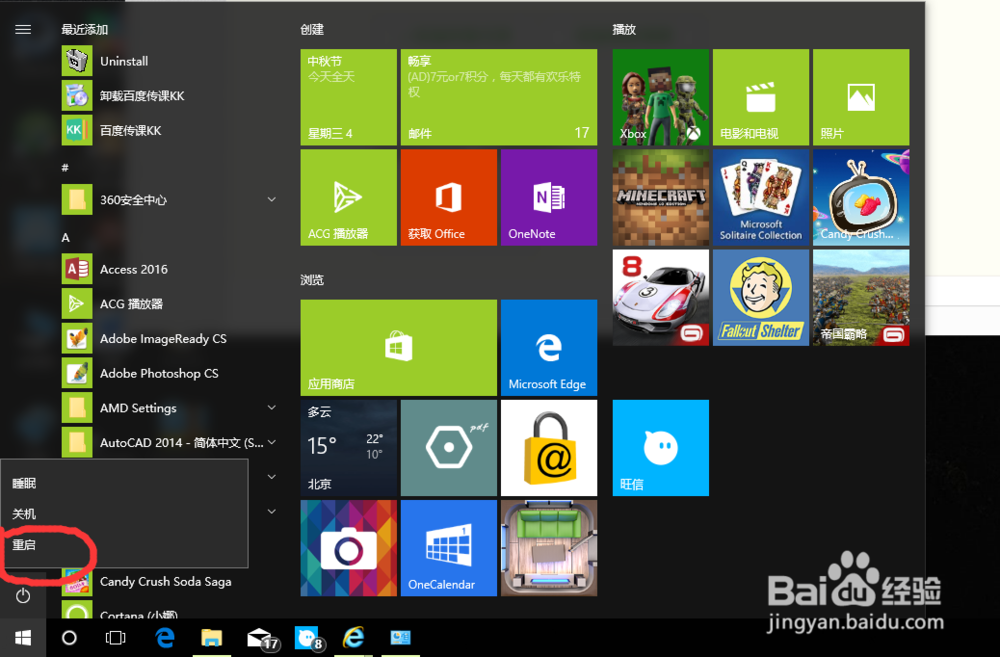Open the 北京 weather tile
Image resolution: width=1000 pixels, height=657 pixels.
pos(348,448)
